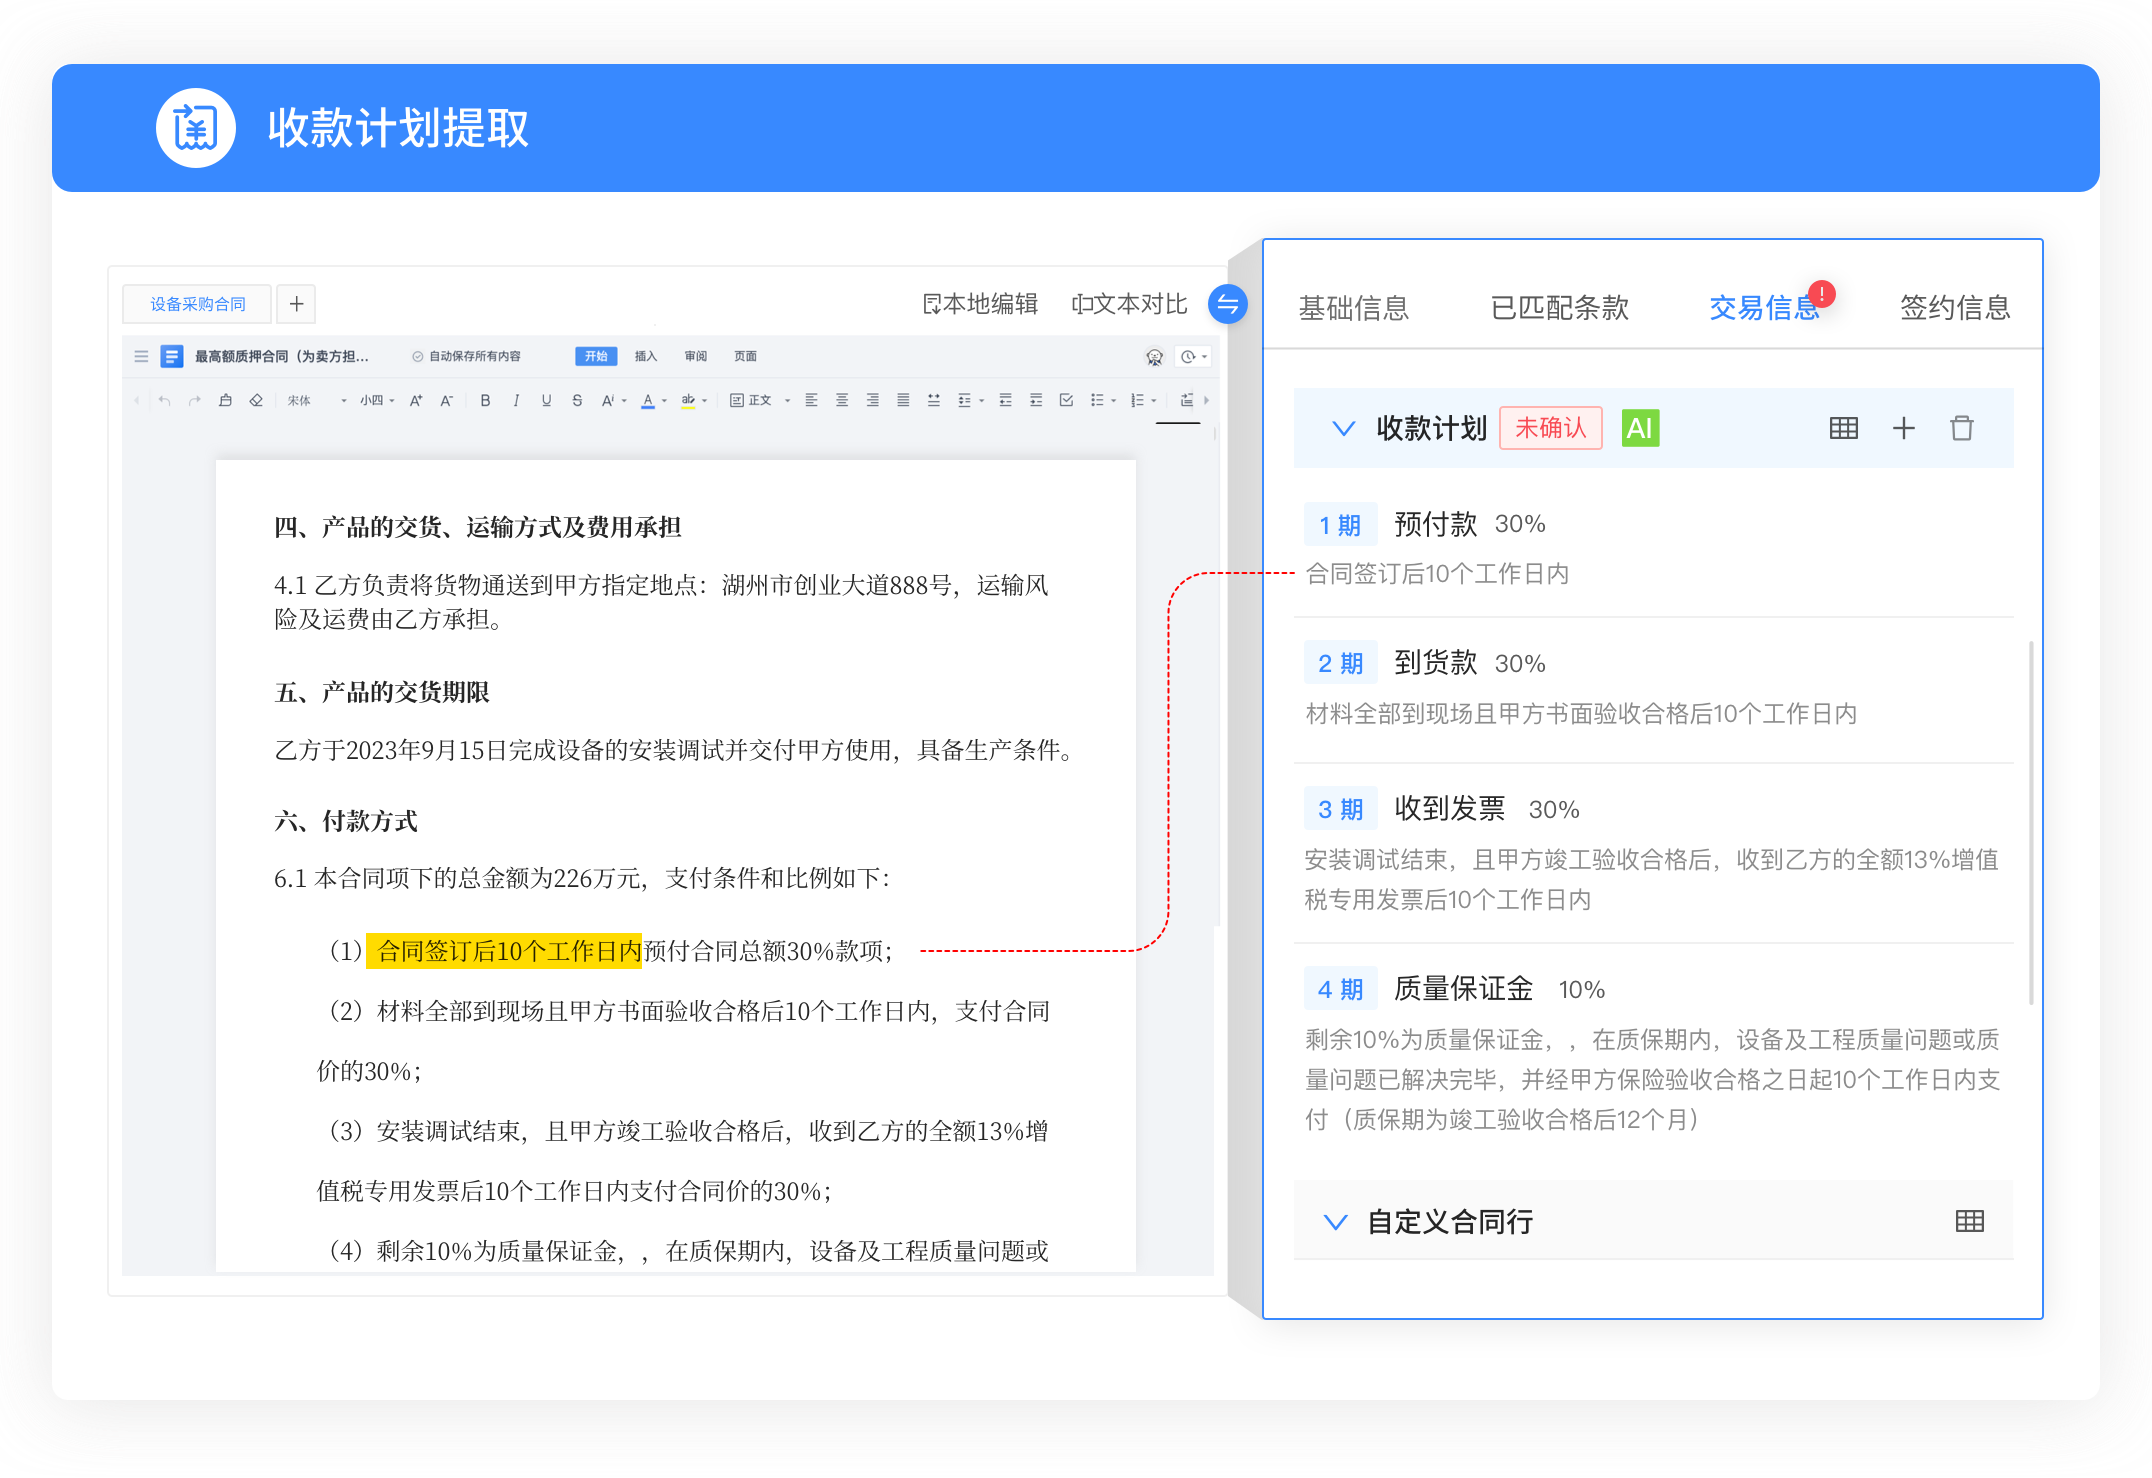
Task: Add a new document tab with plus
Action: tap(296, 304)
